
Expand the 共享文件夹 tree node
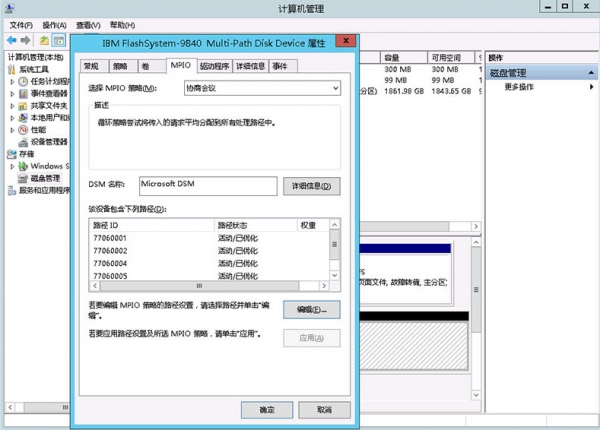pos(12,106)
